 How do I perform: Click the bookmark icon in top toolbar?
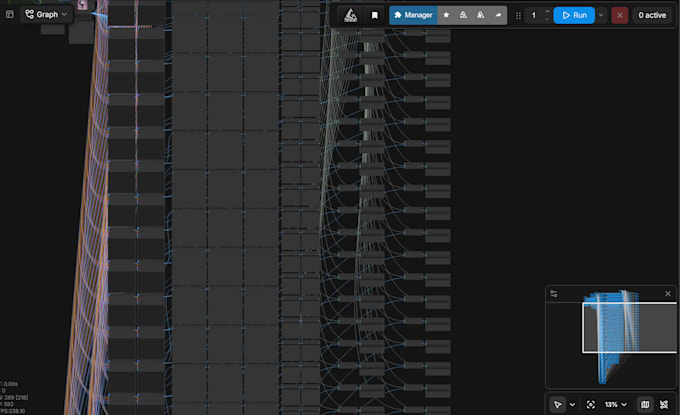click(375, 15)
